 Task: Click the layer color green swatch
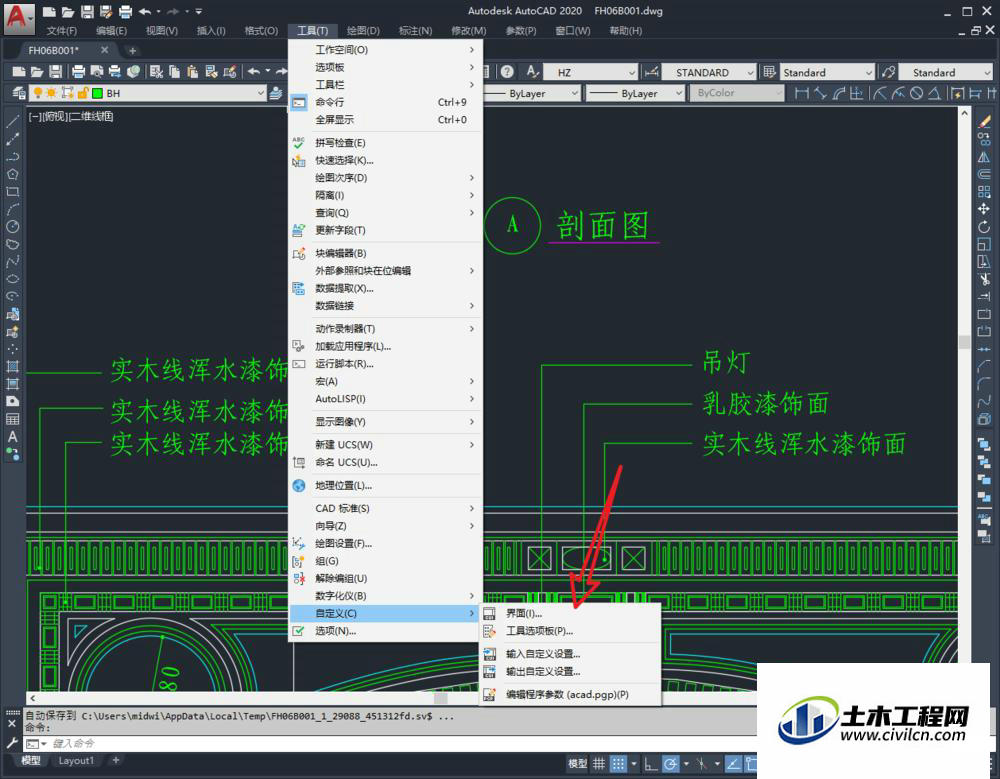pyautogui.click(x=98, y=93)
